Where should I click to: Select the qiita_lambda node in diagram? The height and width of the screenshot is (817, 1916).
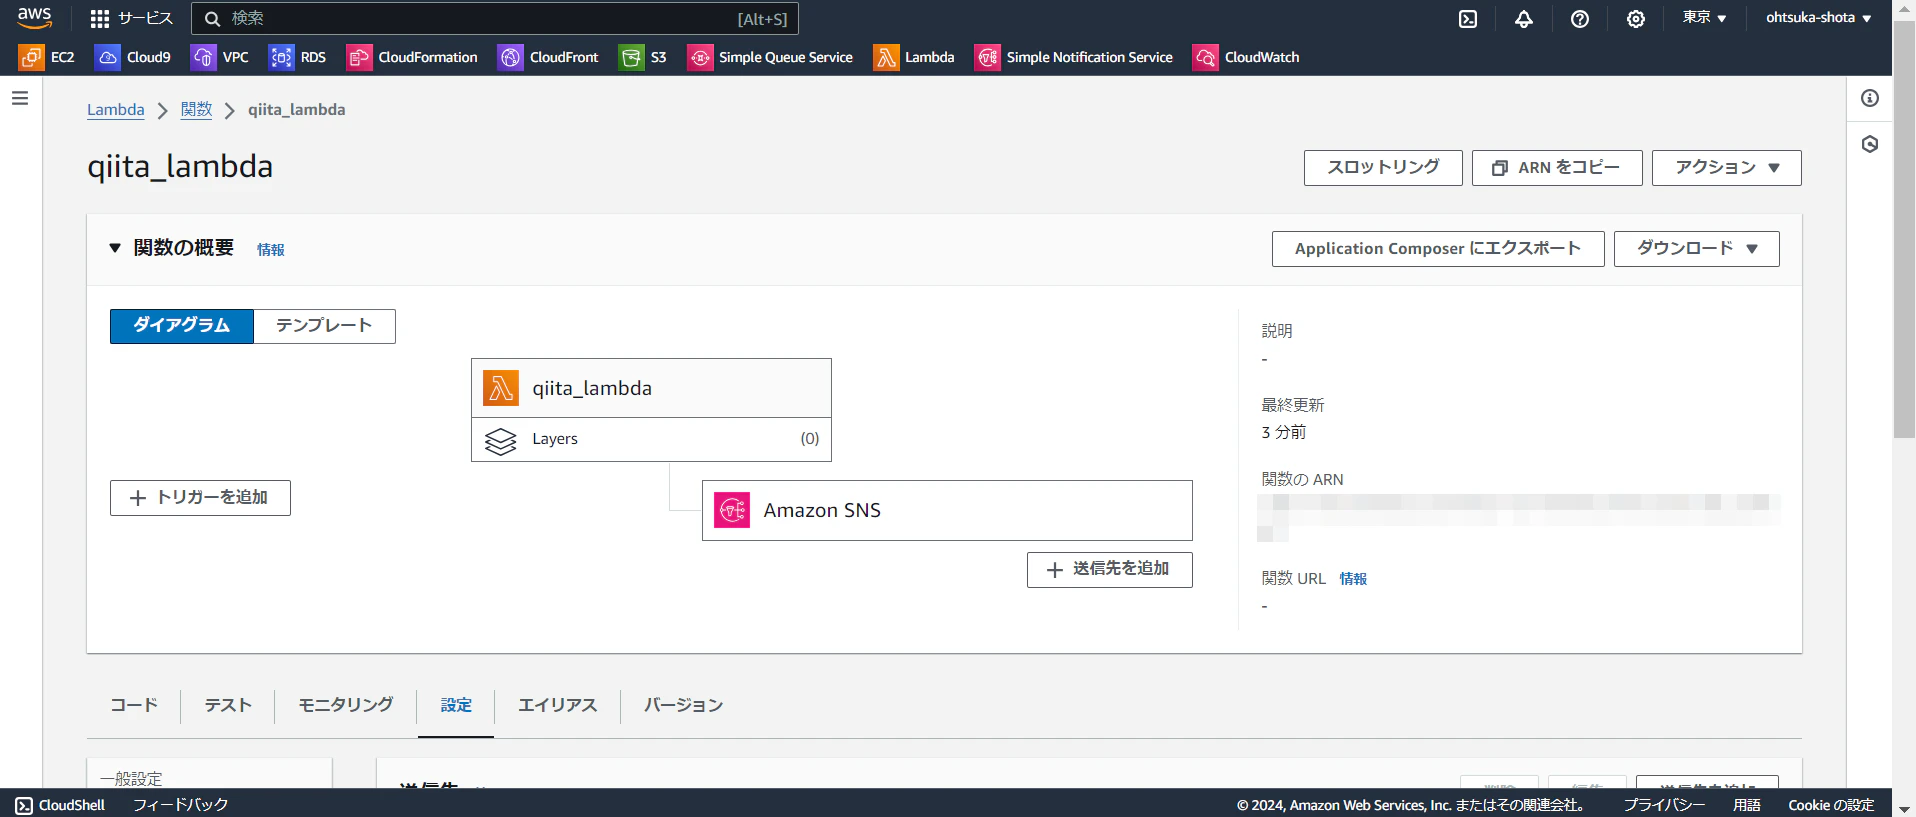(x=651, y=388)
